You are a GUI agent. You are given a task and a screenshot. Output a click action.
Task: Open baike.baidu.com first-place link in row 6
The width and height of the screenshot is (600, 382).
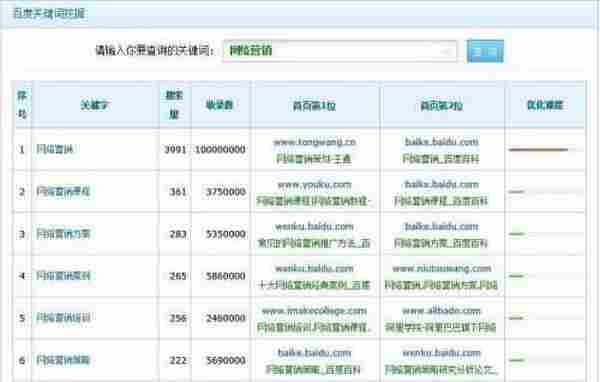[x=315, y=353]
